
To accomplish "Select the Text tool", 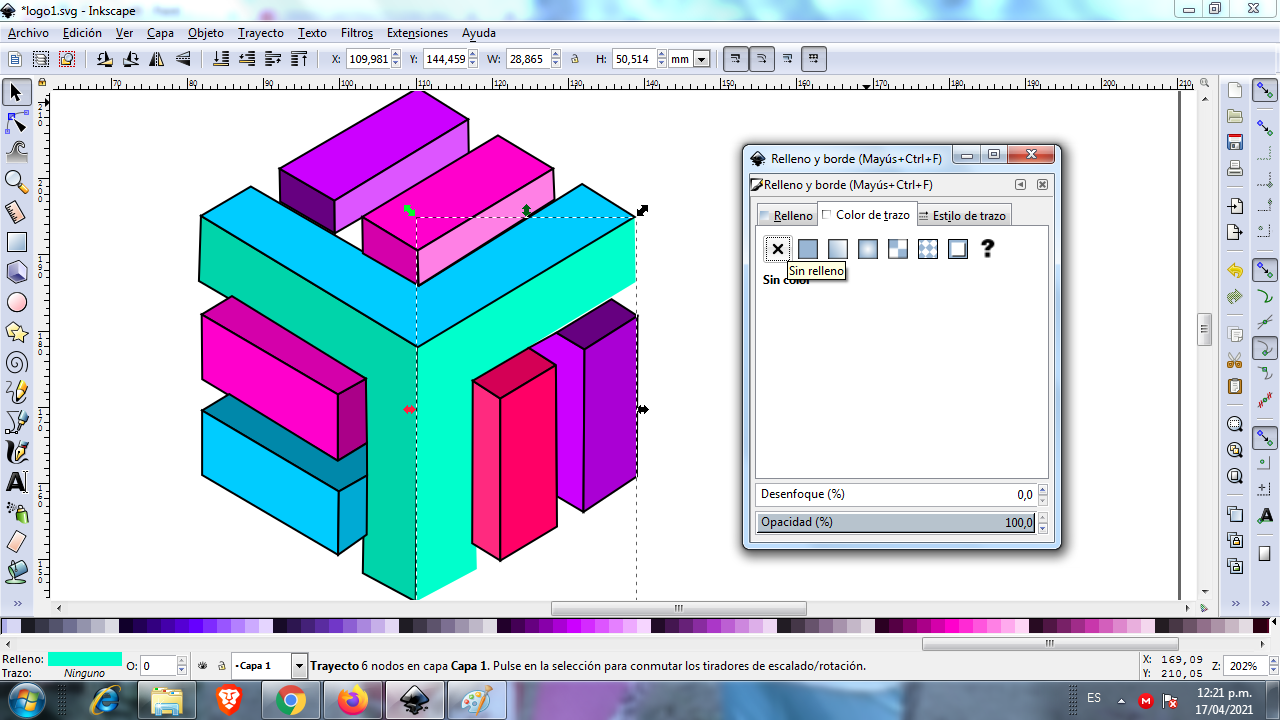I will click(16, 482).
